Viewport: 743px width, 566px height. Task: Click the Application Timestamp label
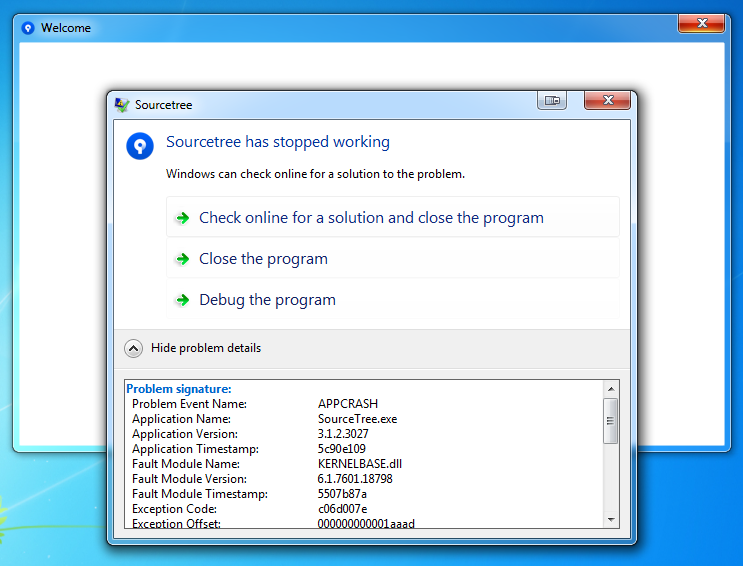pos(195,449)
